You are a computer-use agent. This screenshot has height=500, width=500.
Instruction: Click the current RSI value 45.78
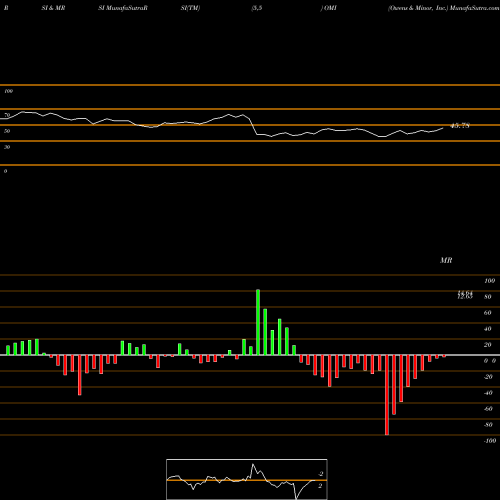460,126
